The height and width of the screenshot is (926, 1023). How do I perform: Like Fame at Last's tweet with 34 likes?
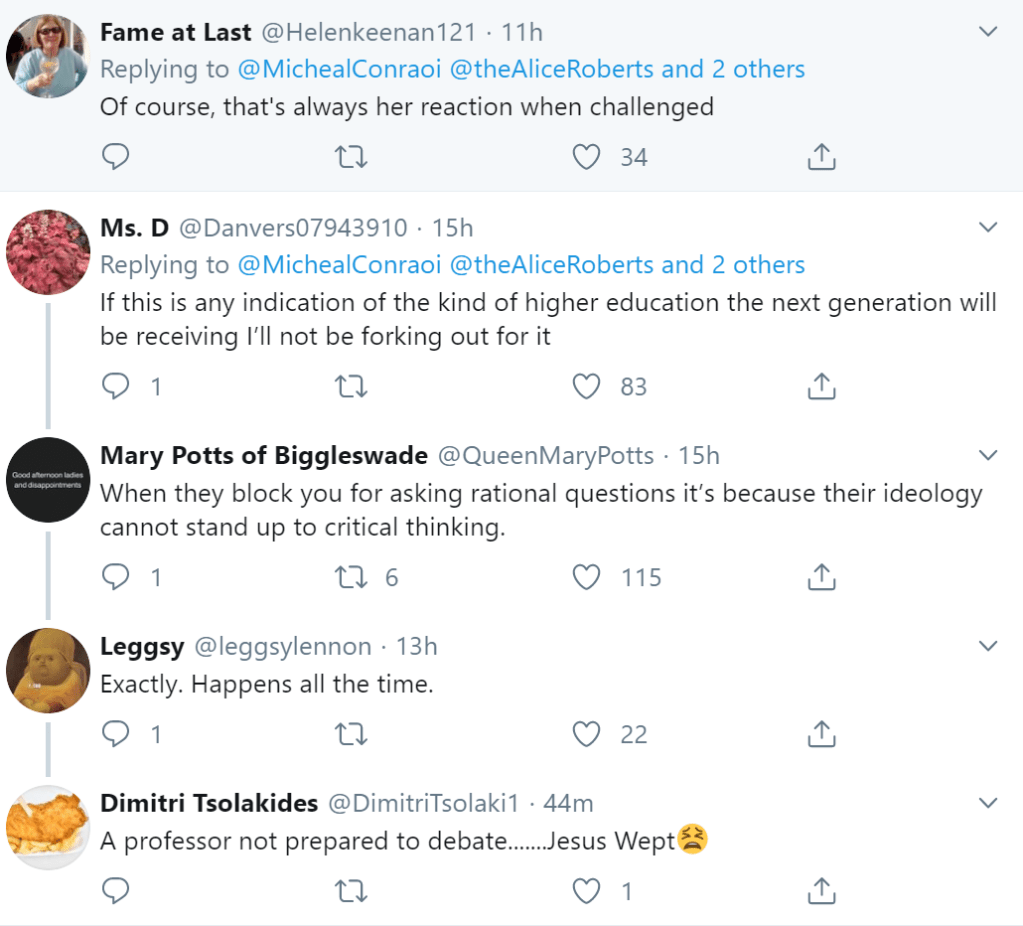586,157
